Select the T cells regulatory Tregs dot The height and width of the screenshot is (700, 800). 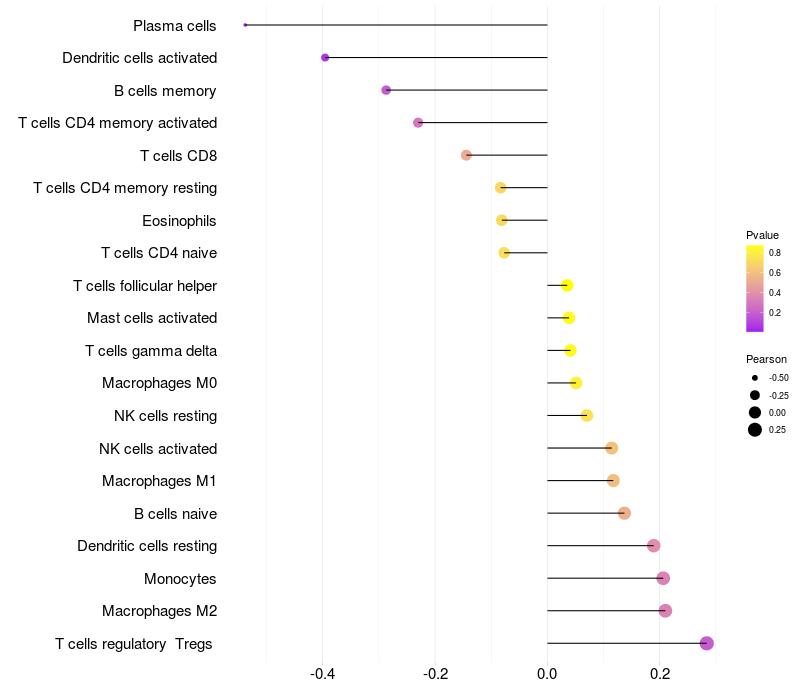tap(707, 643)
